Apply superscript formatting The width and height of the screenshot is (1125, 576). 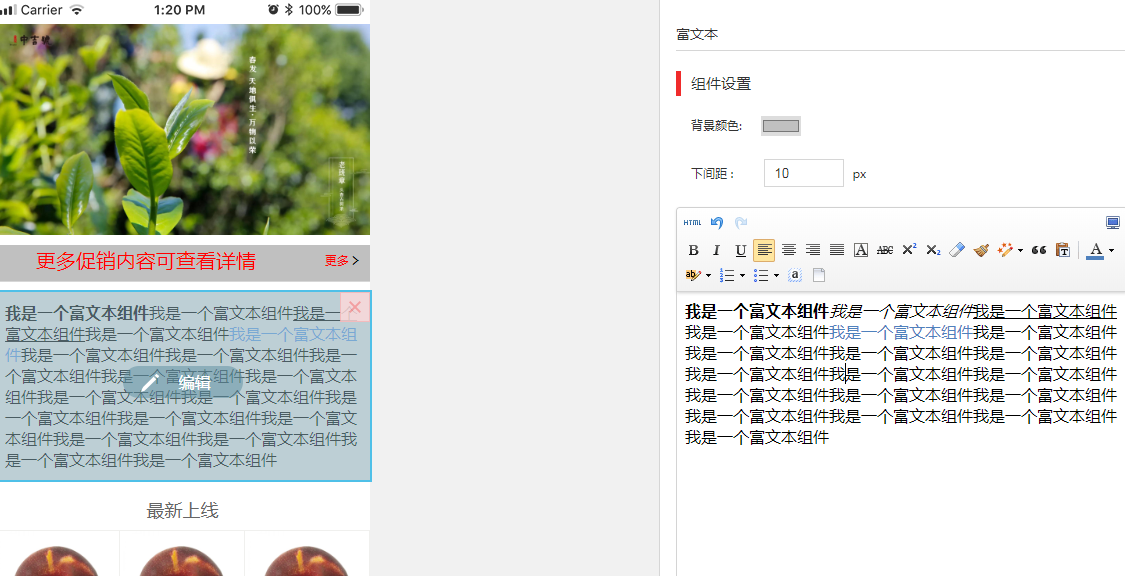(909, 250)
